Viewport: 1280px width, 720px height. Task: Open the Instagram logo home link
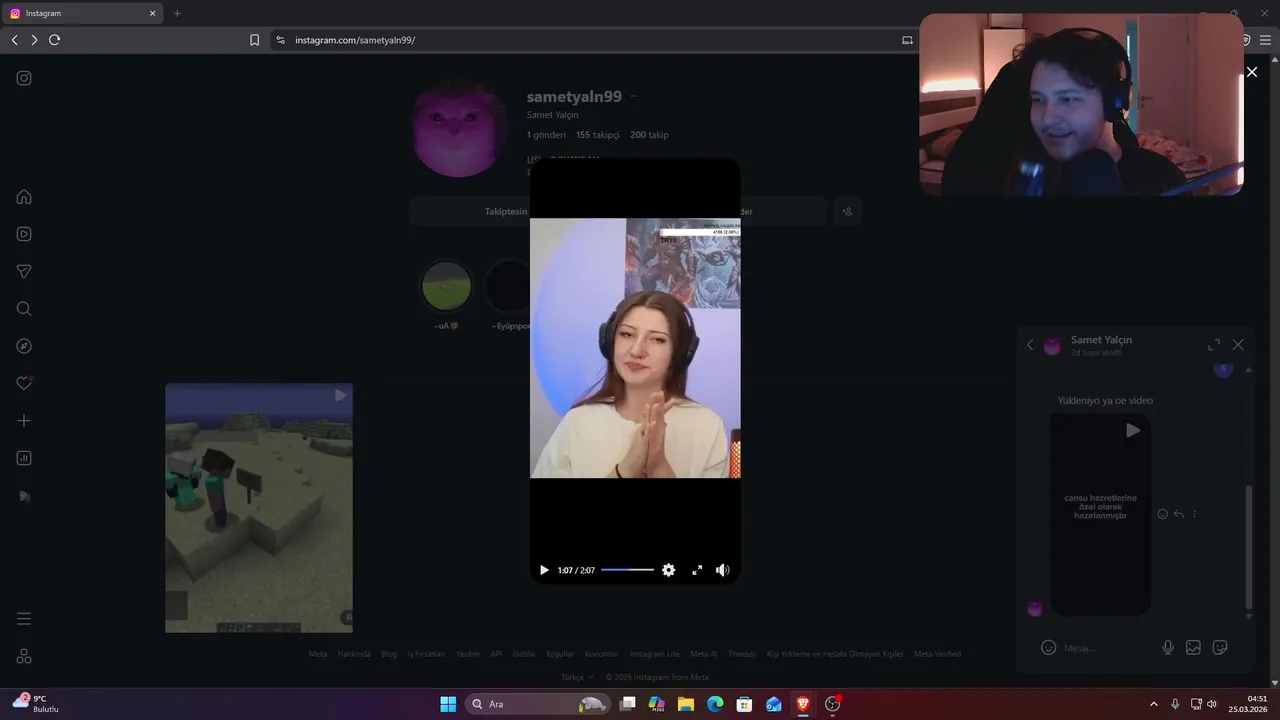[x=24, y=78]
